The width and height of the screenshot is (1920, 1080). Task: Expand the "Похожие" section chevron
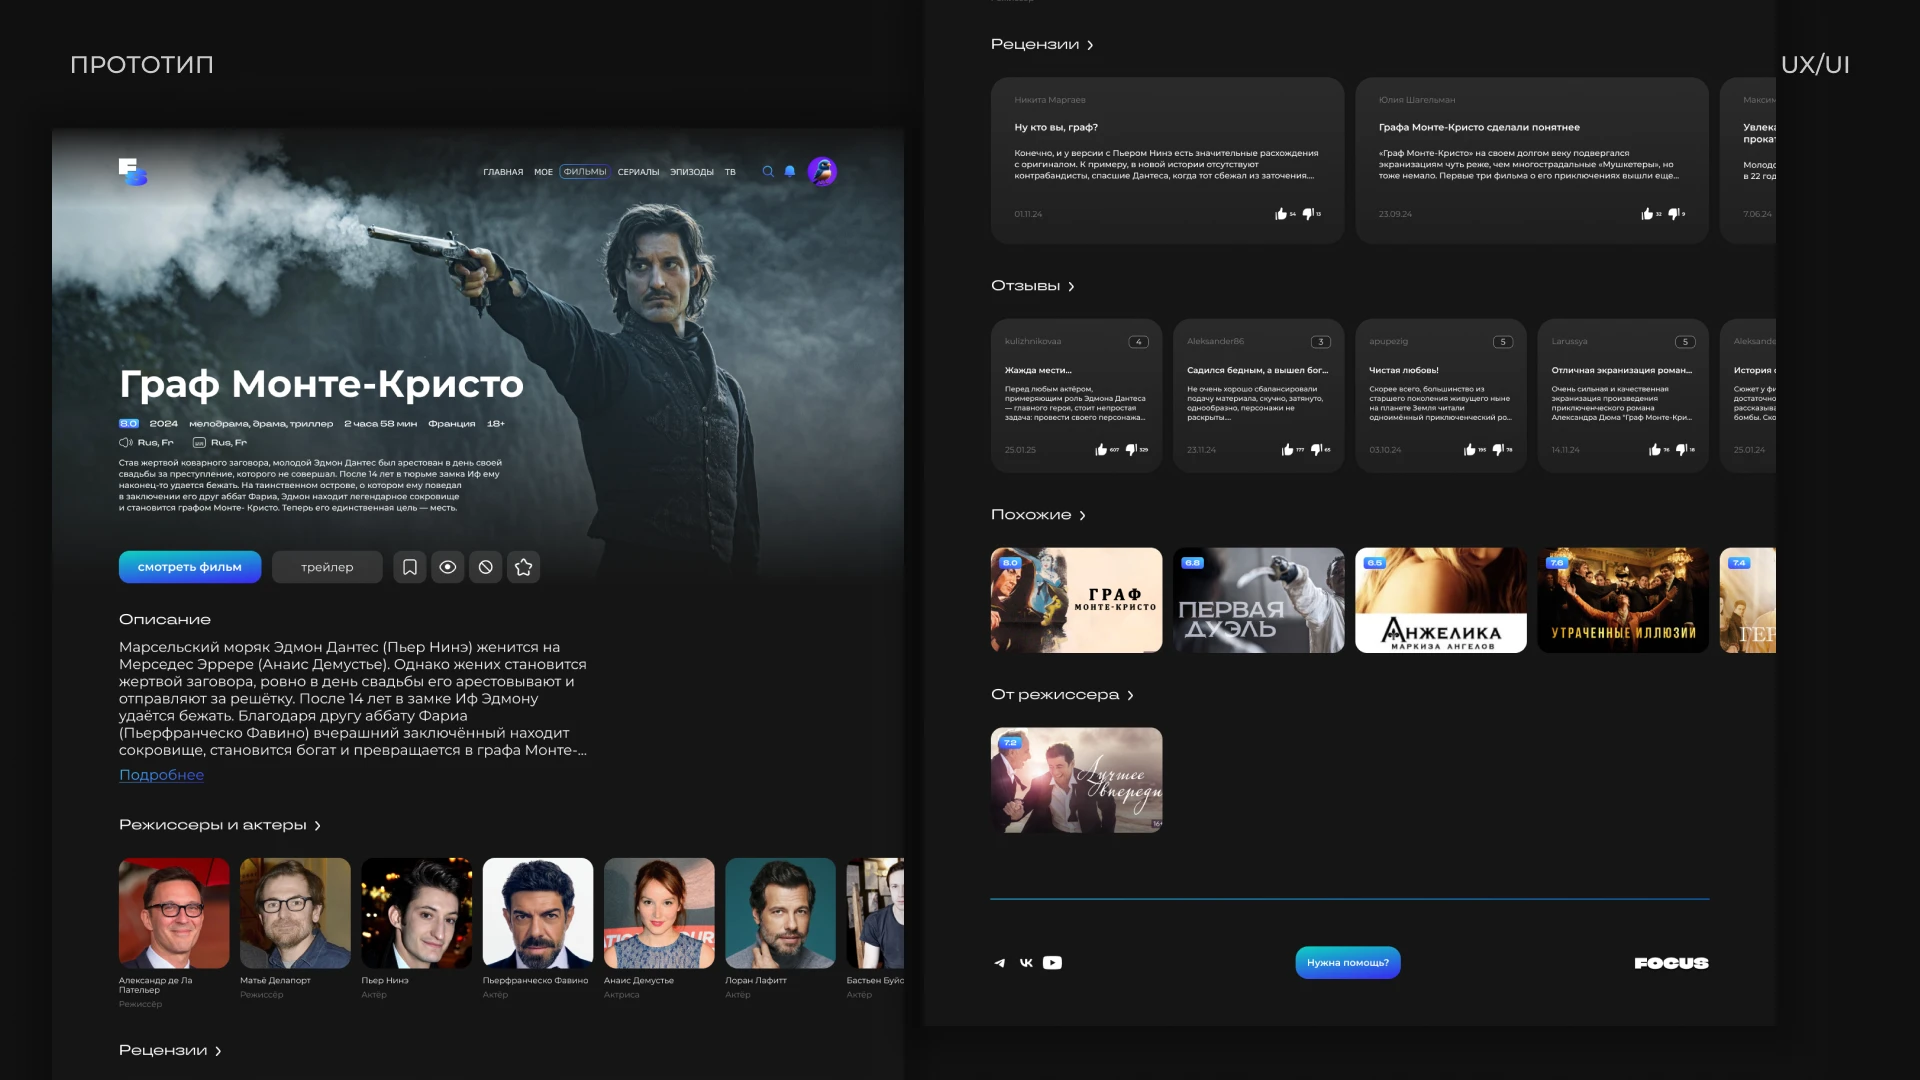(x=1082, y=516)
